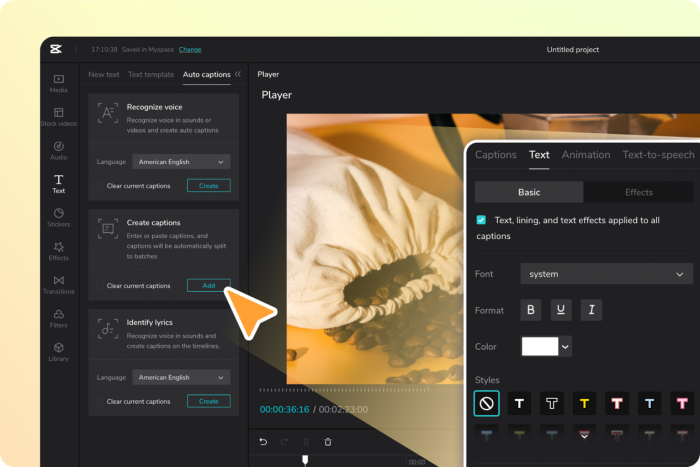Open Stock videos in sidebar
Screen dimensions: 700x467
pos(59,117)
